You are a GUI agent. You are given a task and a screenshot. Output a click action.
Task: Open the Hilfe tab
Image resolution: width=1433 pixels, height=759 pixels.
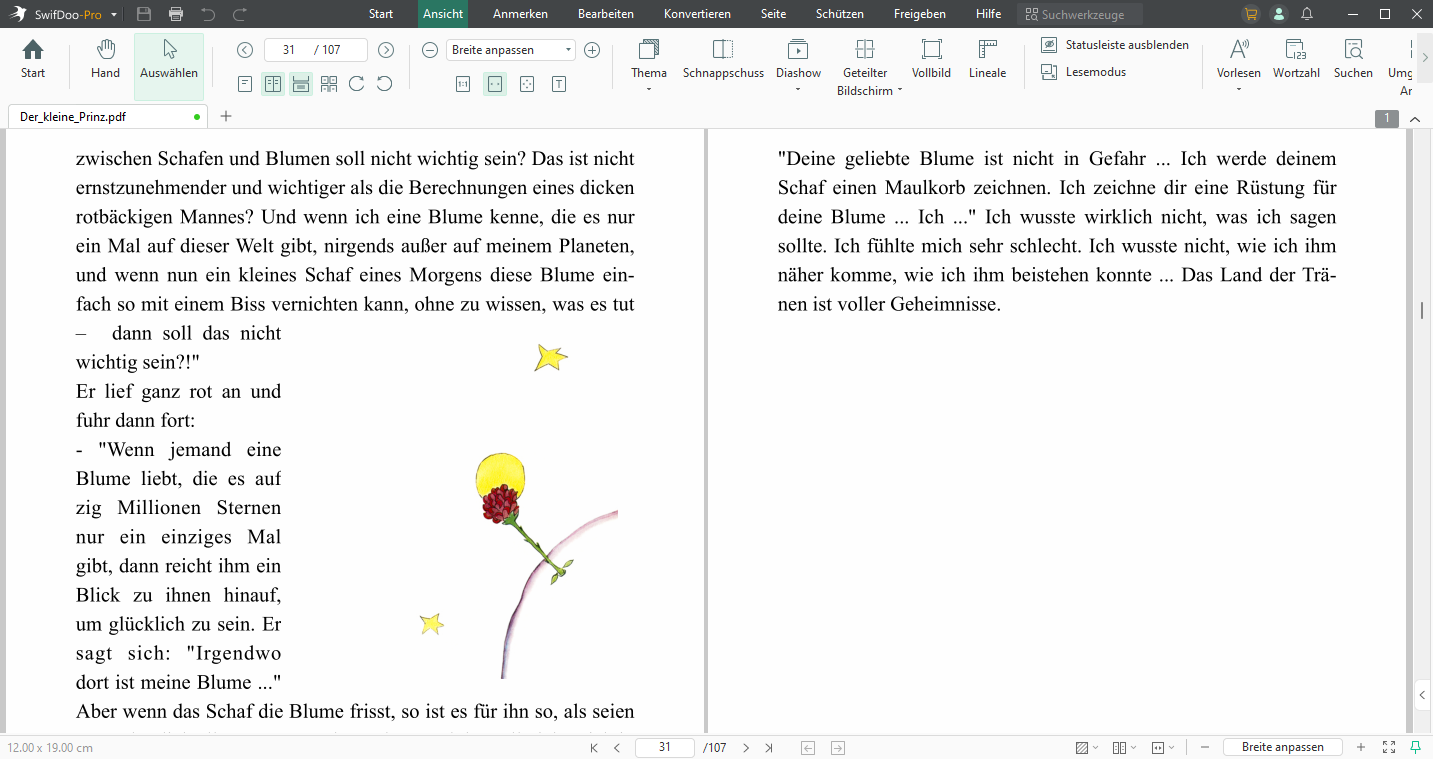(x=988, y=14)
